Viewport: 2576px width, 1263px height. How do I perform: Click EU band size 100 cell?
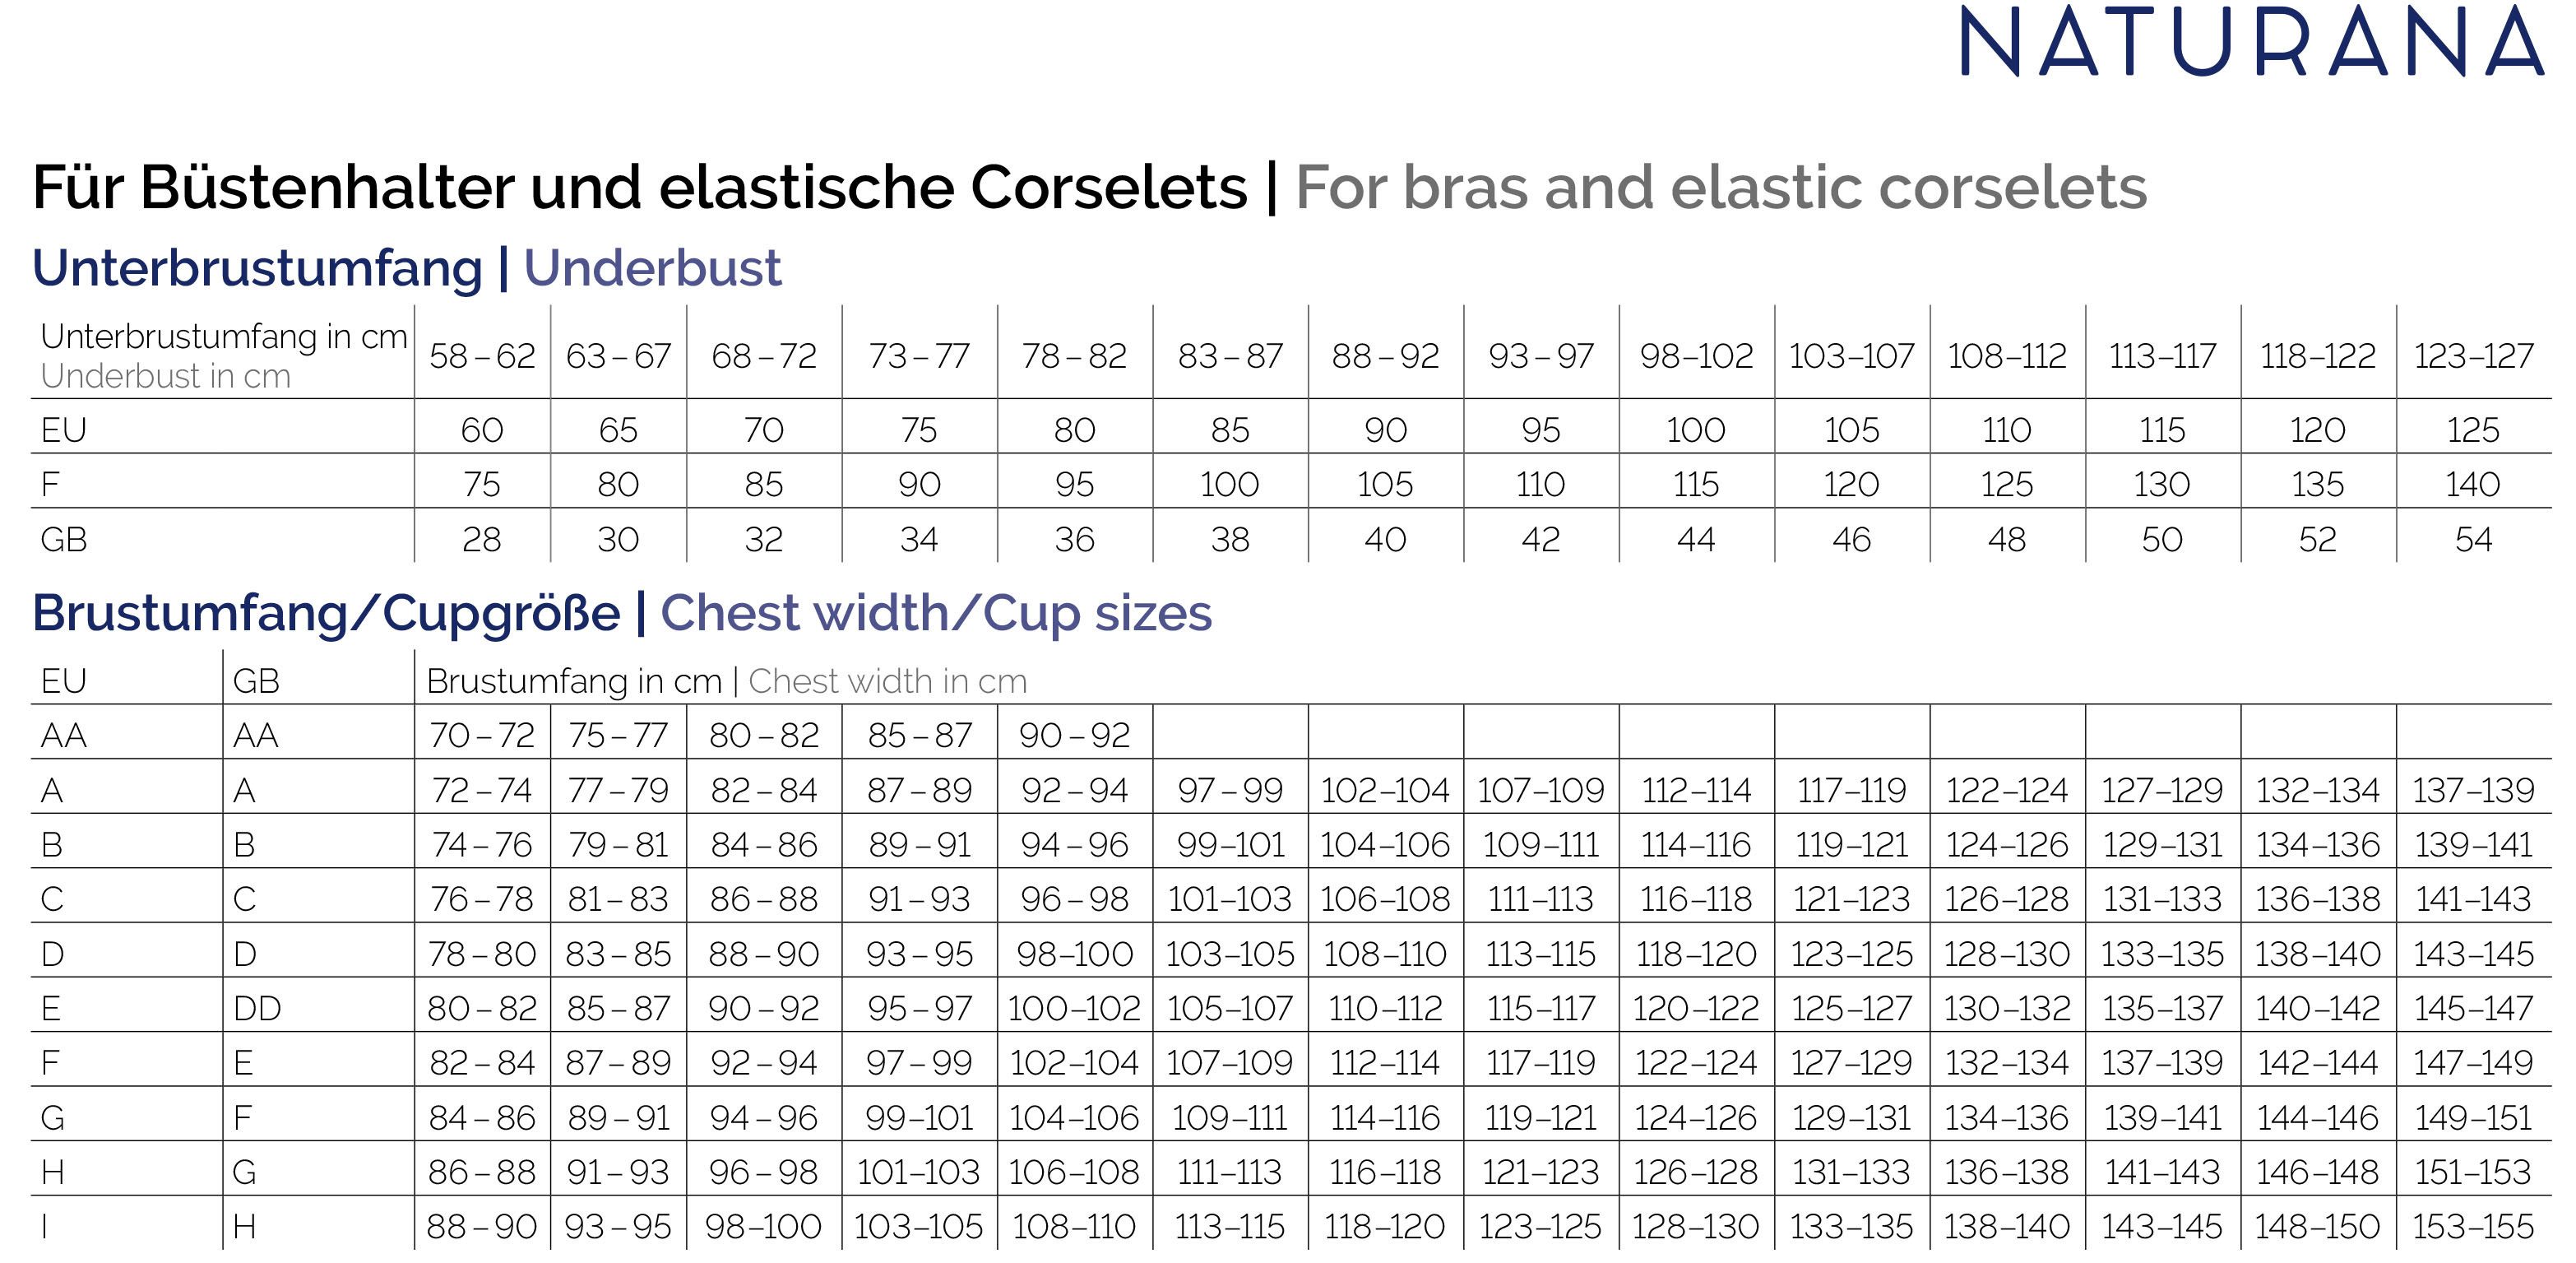point(1696,430)
